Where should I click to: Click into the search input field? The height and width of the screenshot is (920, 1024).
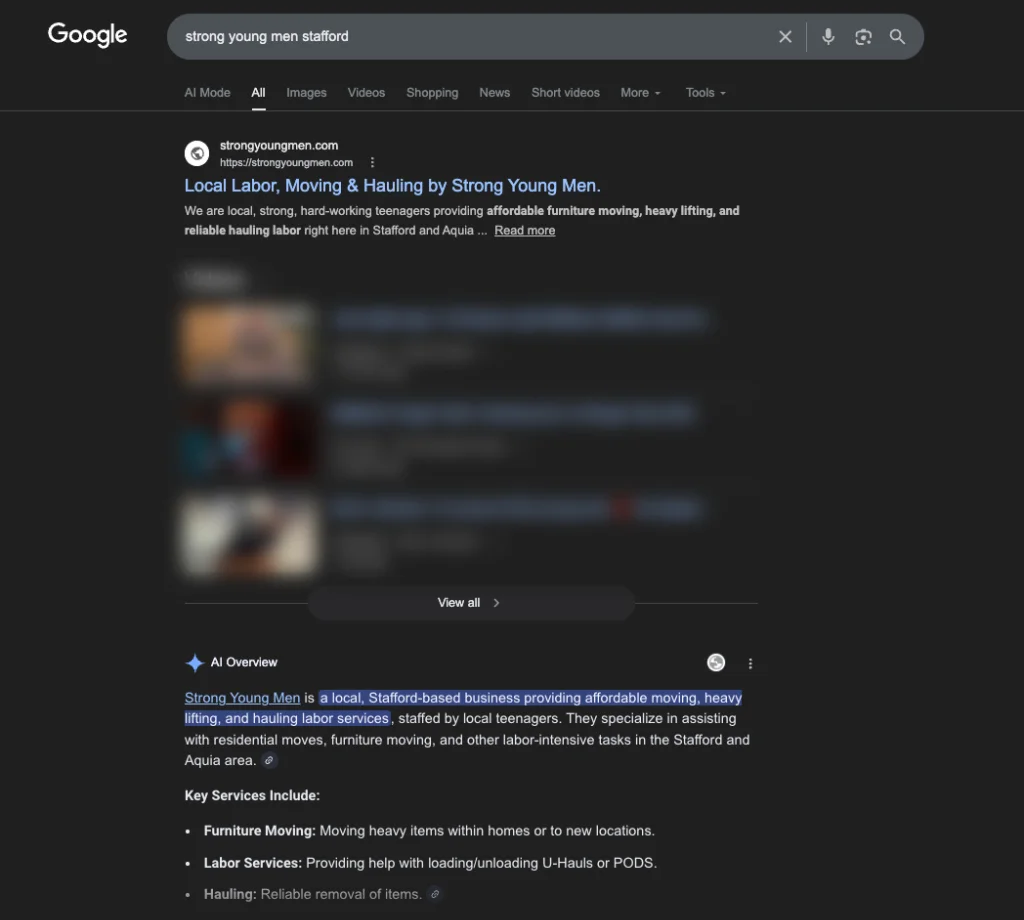coord(470,37)
